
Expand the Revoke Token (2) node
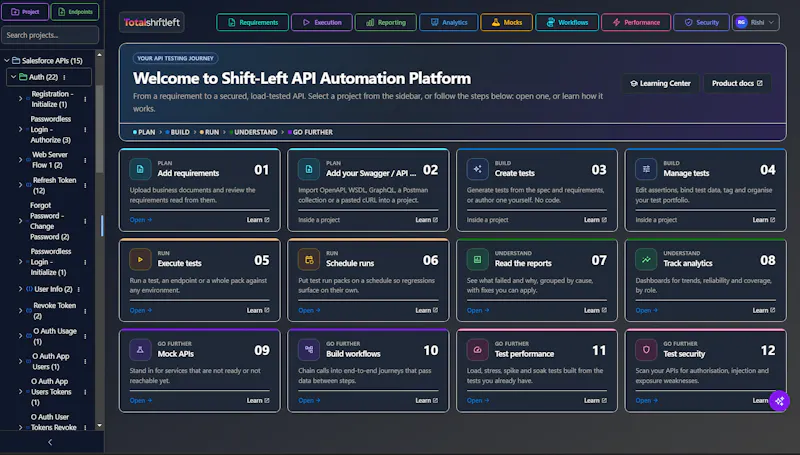pos(20,311)
